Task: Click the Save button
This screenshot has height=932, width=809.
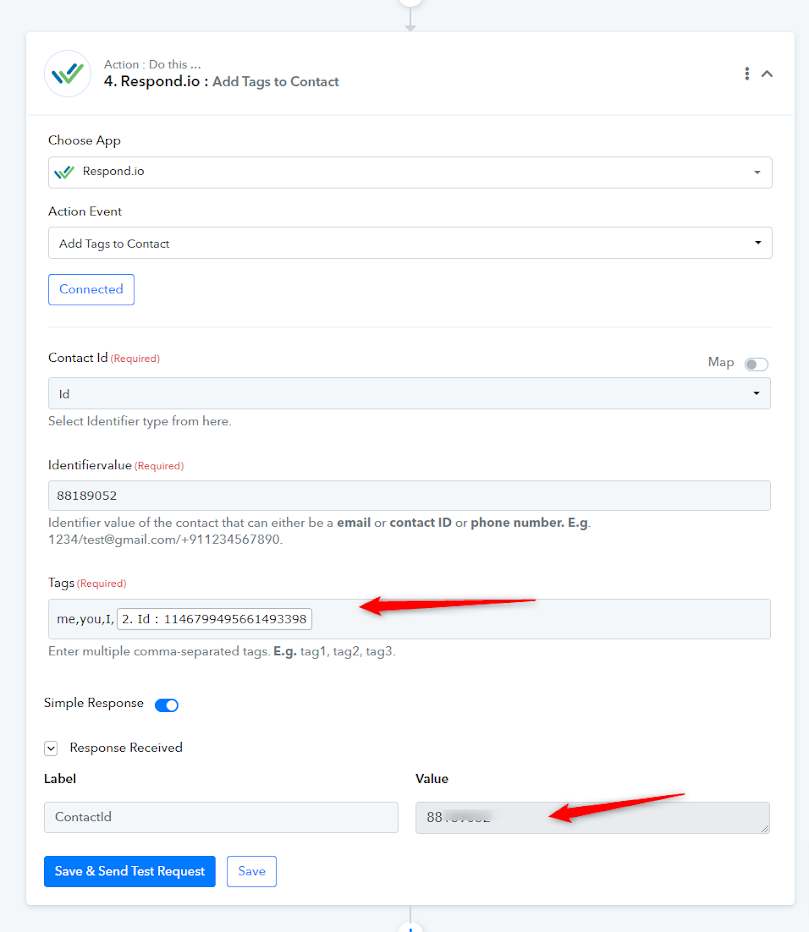Action: tap(251, 871)
